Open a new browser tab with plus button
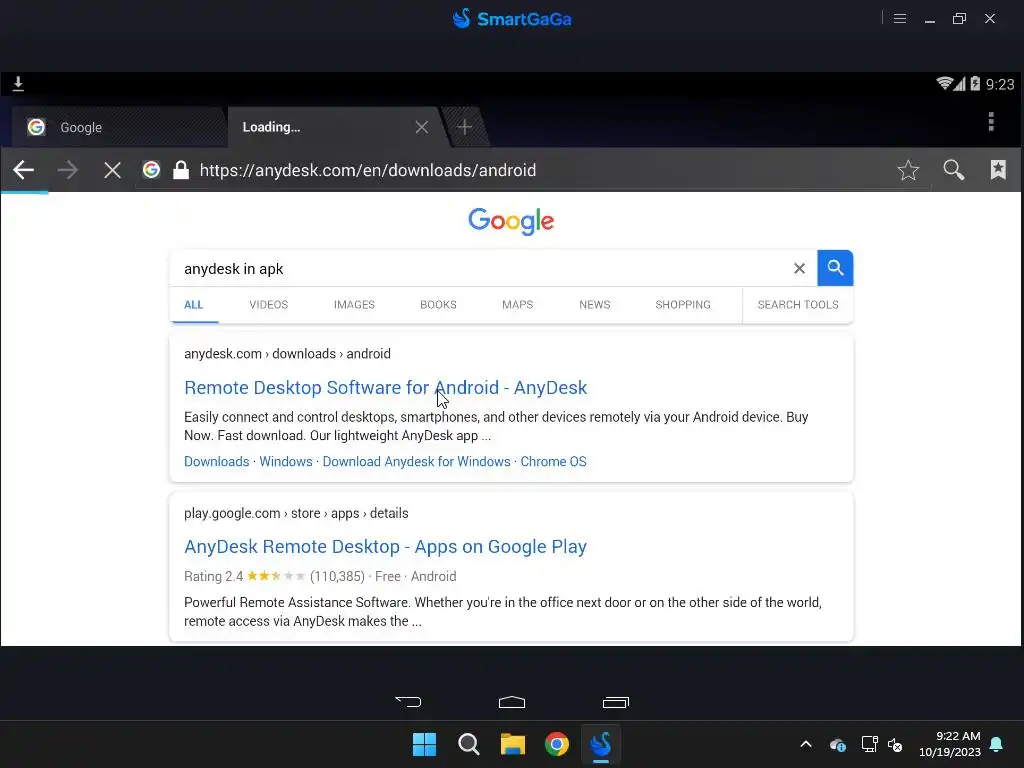This screenshot has height=768, width=1024. pyautogui.click(x=464, y=127)
